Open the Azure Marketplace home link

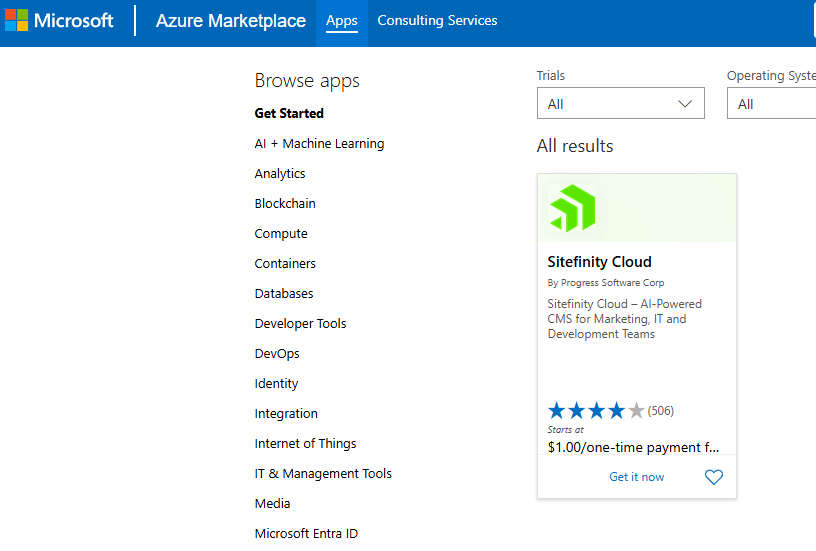pyautogui.click(x=231, y=21)
